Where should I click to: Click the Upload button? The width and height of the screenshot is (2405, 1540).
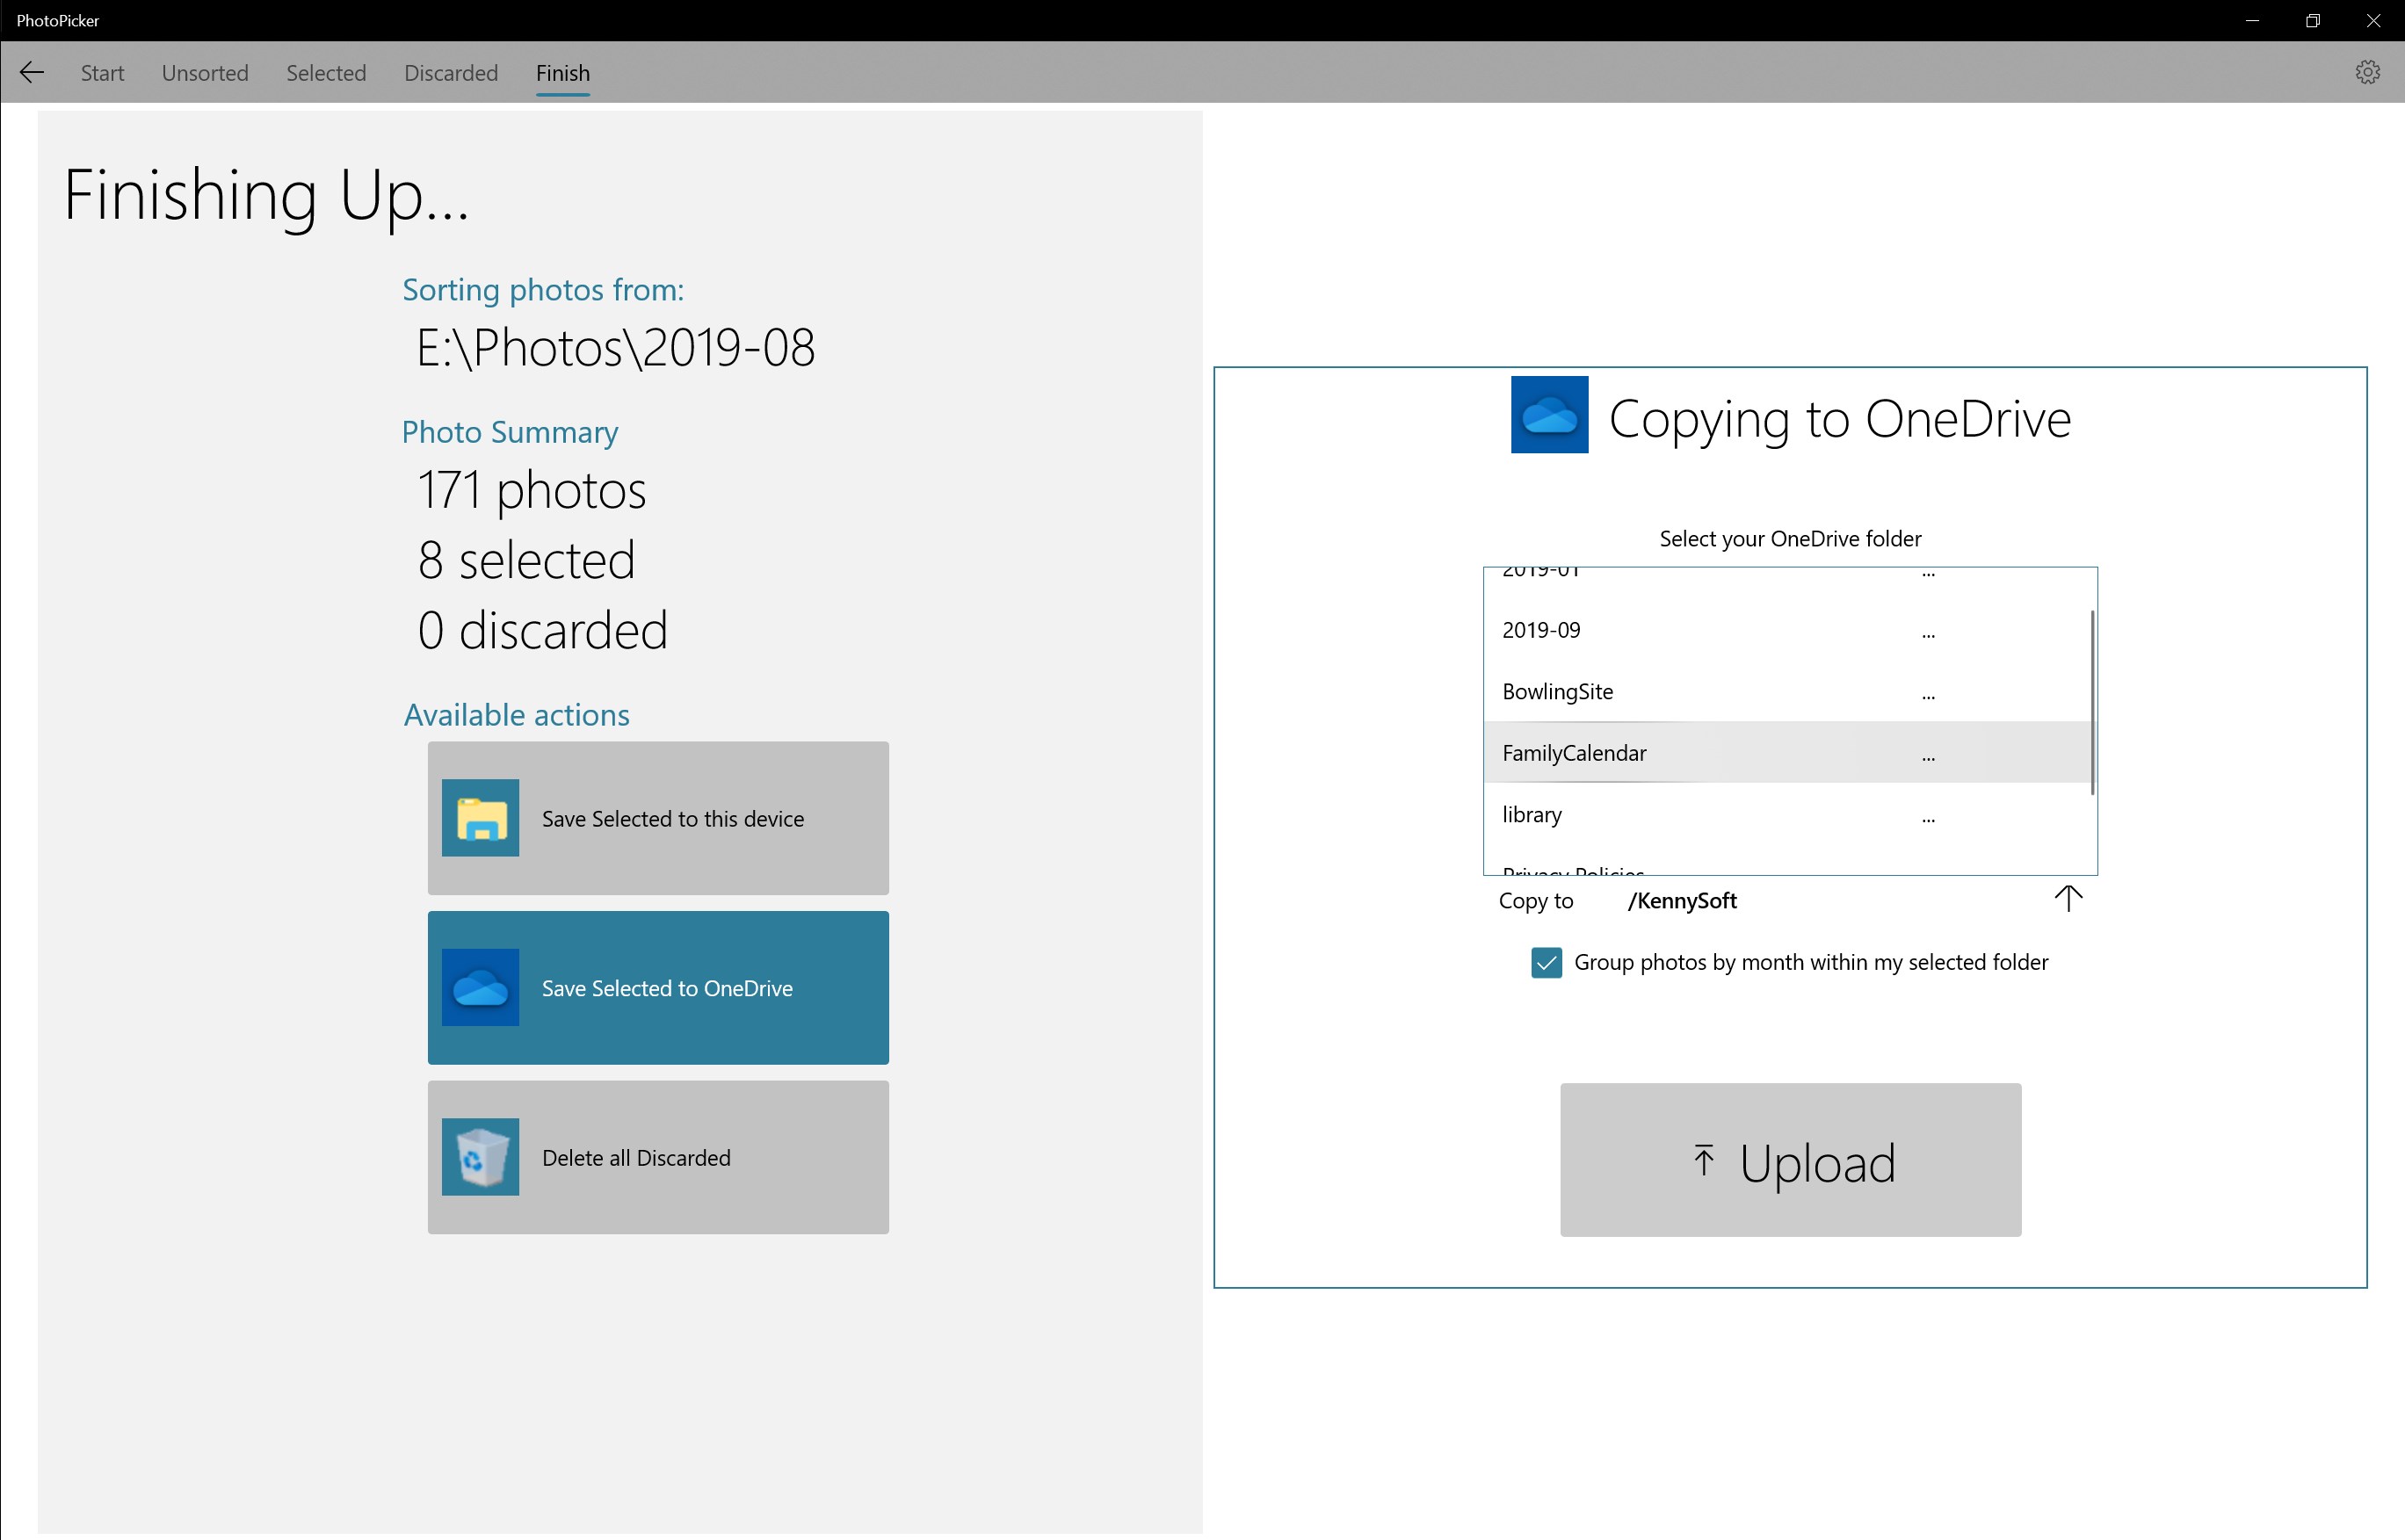(x=1790, y=1160)
